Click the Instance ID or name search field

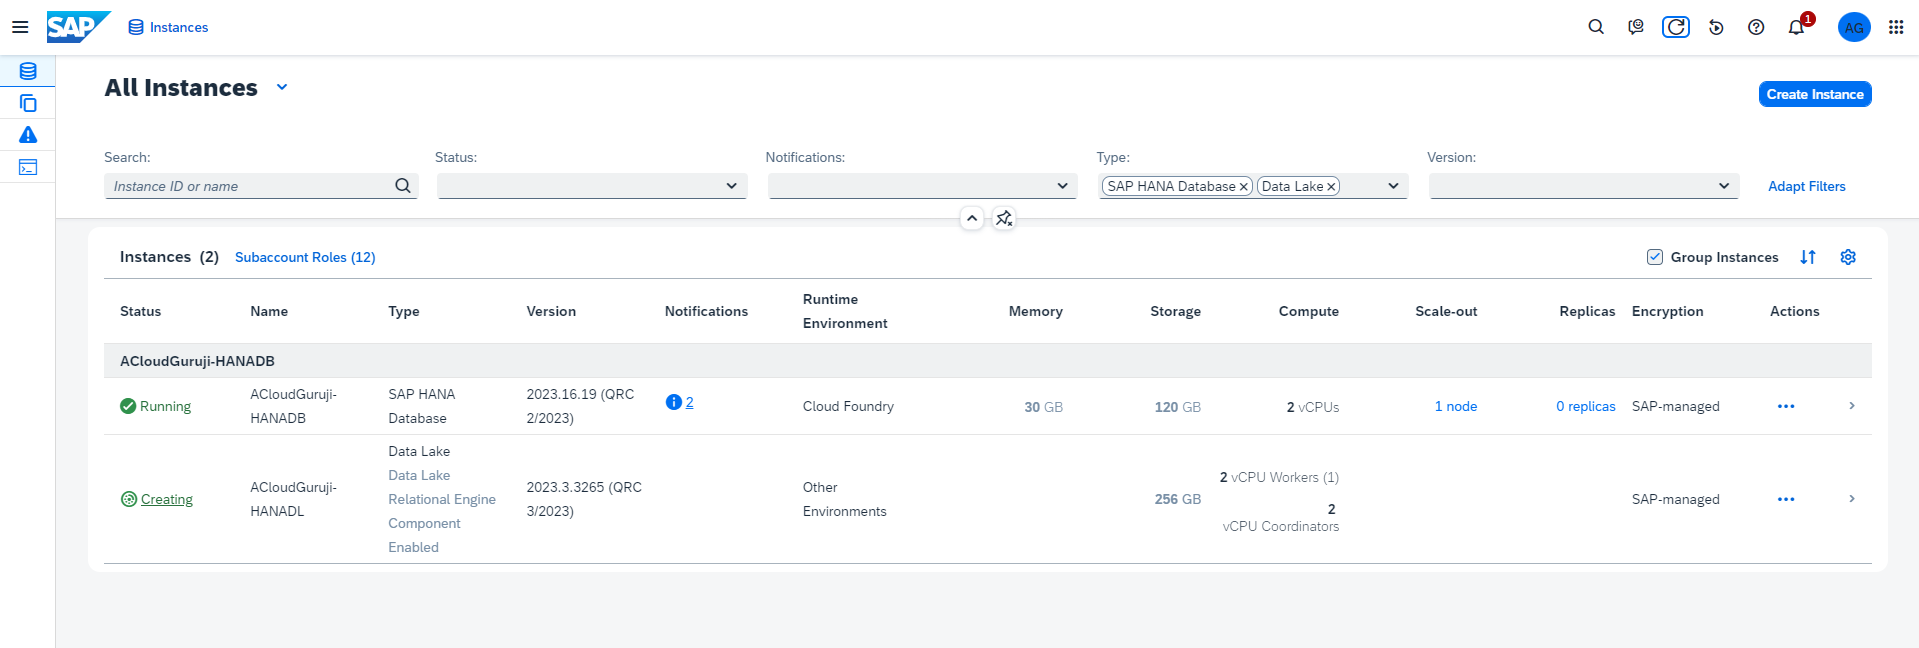point(250,186)
